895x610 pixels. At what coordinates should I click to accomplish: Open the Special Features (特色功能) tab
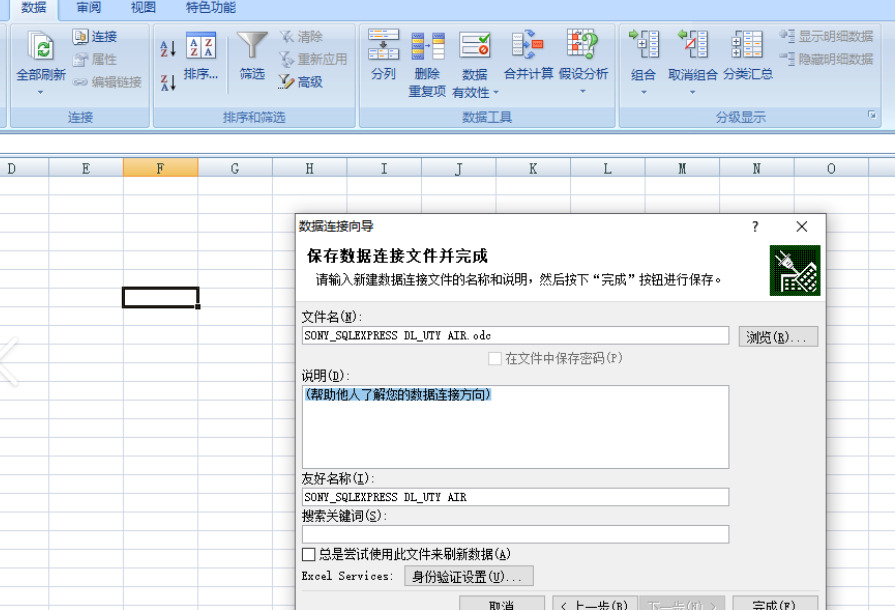coord(211,7)
